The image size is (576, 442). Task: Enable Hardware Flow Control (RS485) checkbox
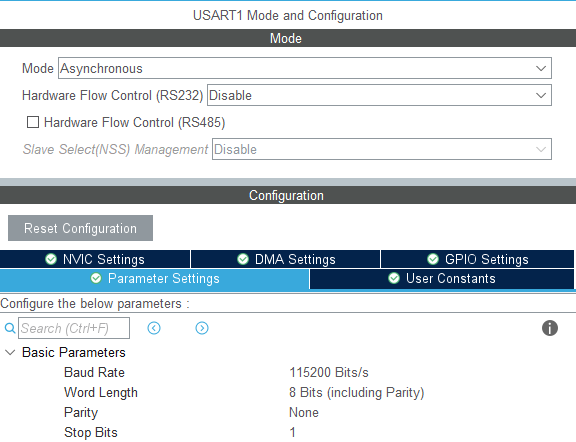(x=33, y=122)
